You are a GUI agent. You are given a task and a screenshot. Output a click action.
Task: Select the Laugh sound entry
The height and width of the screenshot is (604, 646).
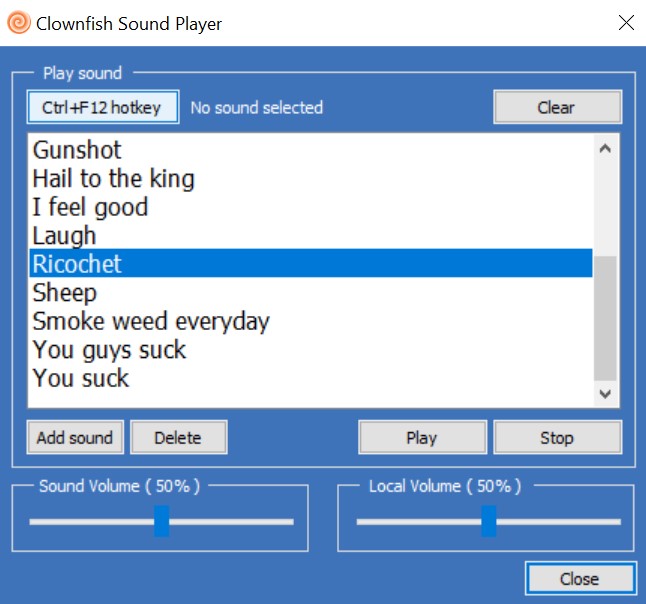click(311, 235)
